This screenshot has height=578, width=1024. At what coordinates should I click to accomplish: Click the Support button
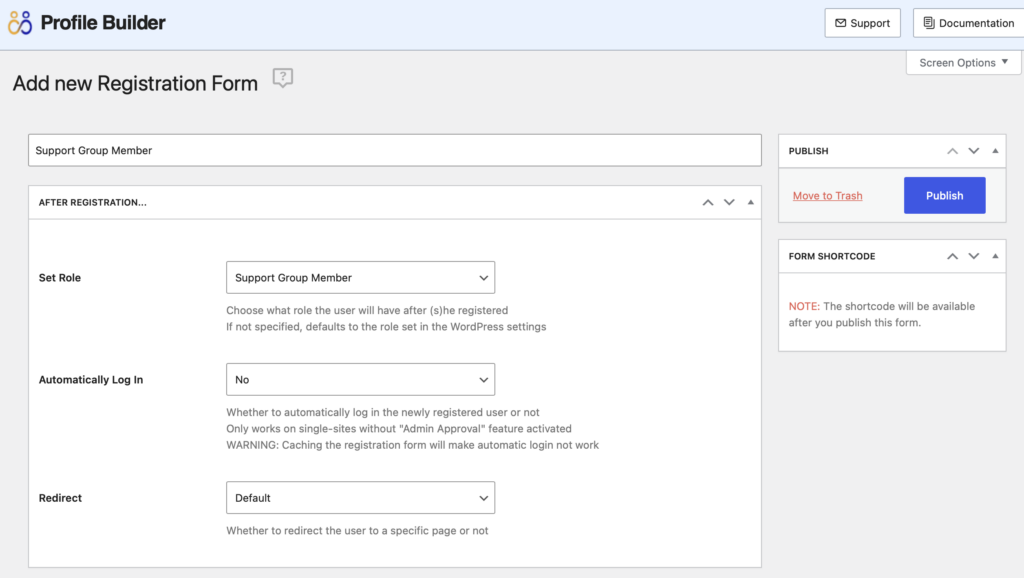(862, 23)
